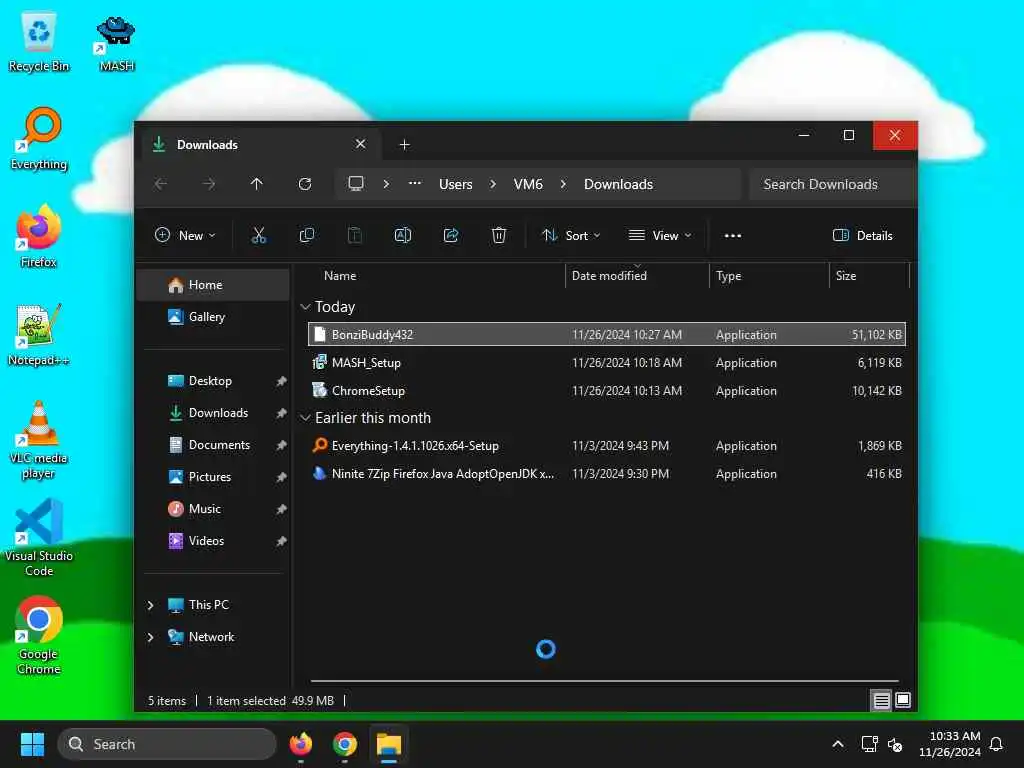Select the MASH_Setup file
This screenshot has width=1024, height=768.
click(607, 362)
